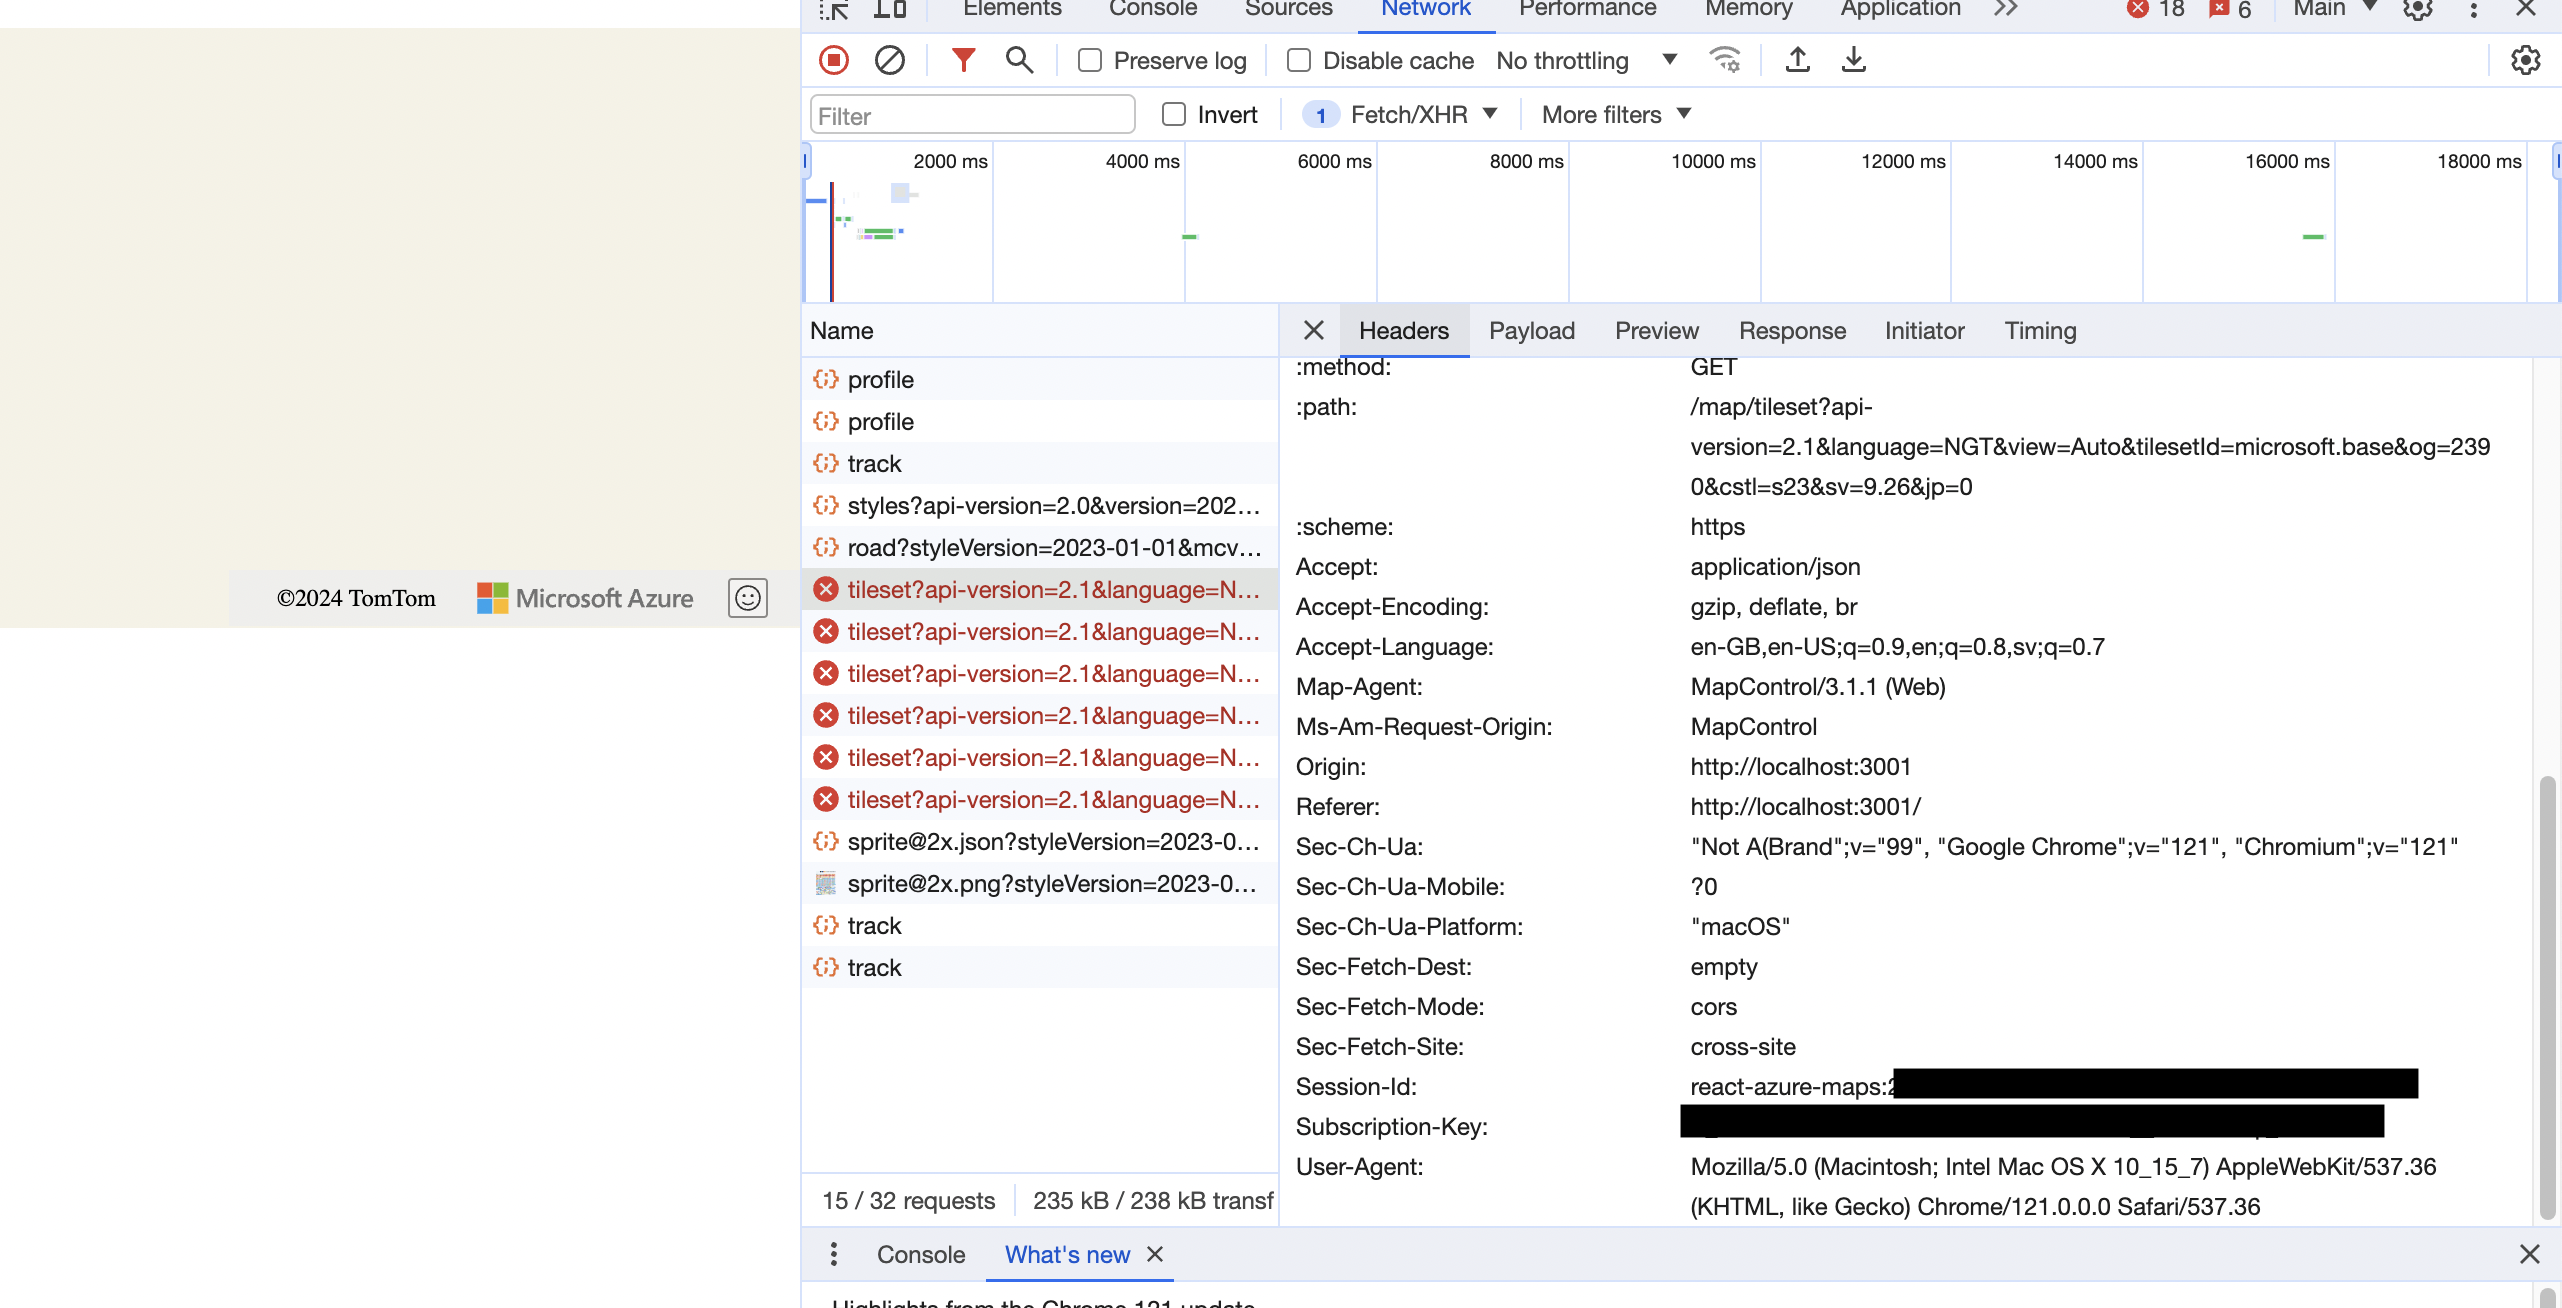Switch to Application panel
Viewport: 2562px width, 1308px height.
(x=1900, y=9)
